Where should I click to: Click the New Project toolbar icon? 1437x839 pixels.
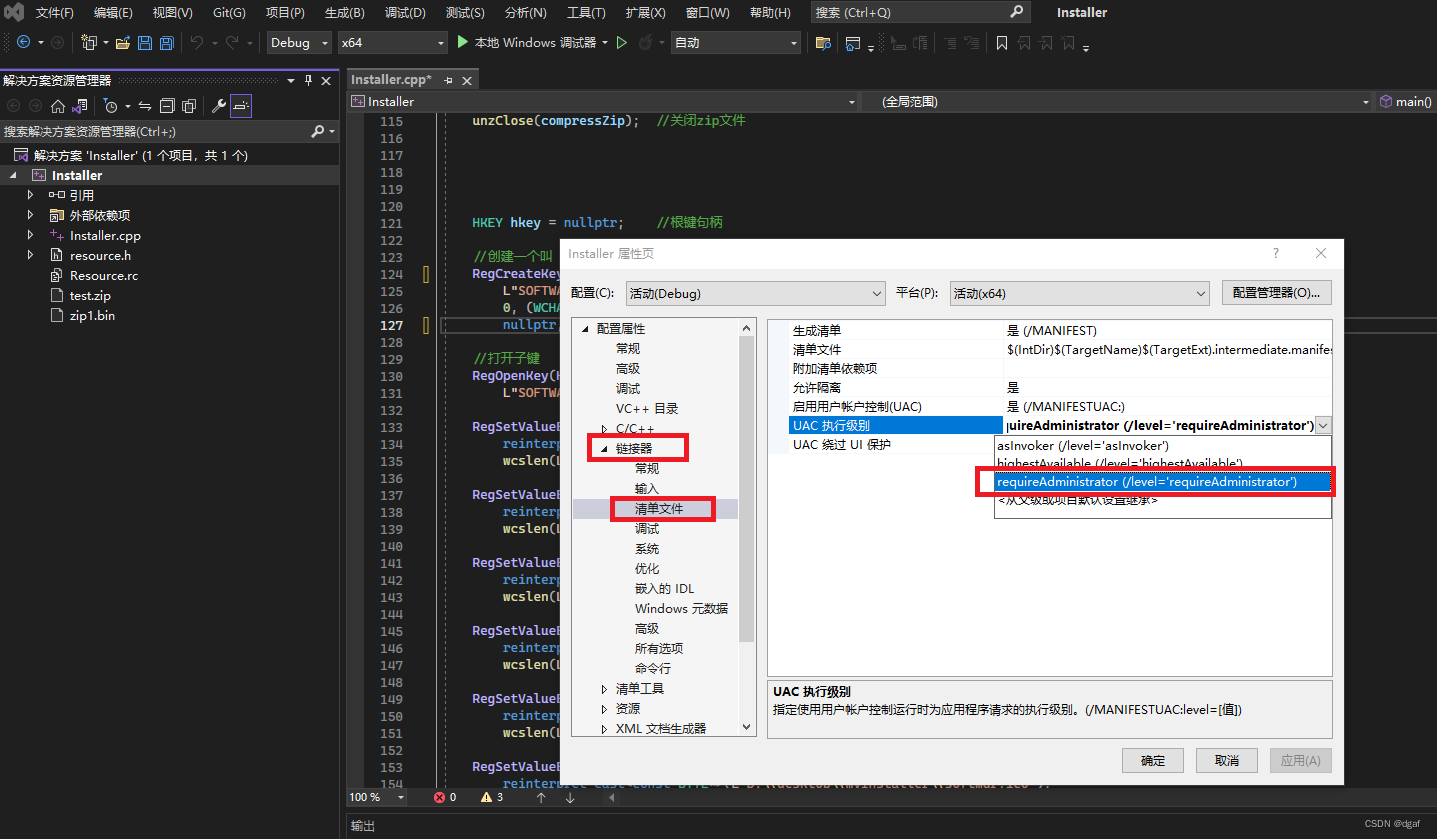89,43
